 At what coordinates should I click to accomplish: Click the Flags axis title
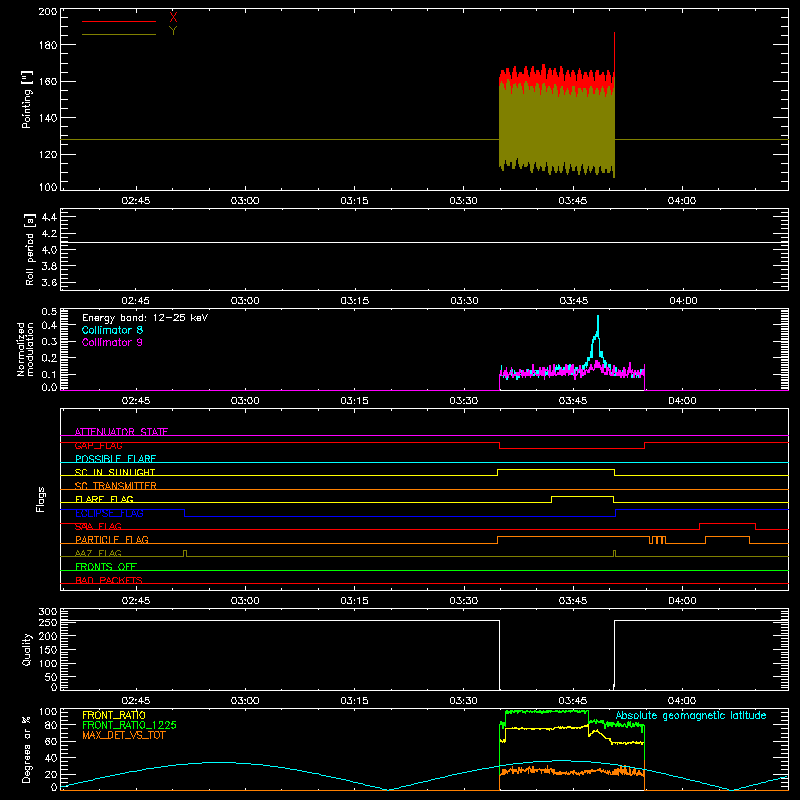[40, 499]
